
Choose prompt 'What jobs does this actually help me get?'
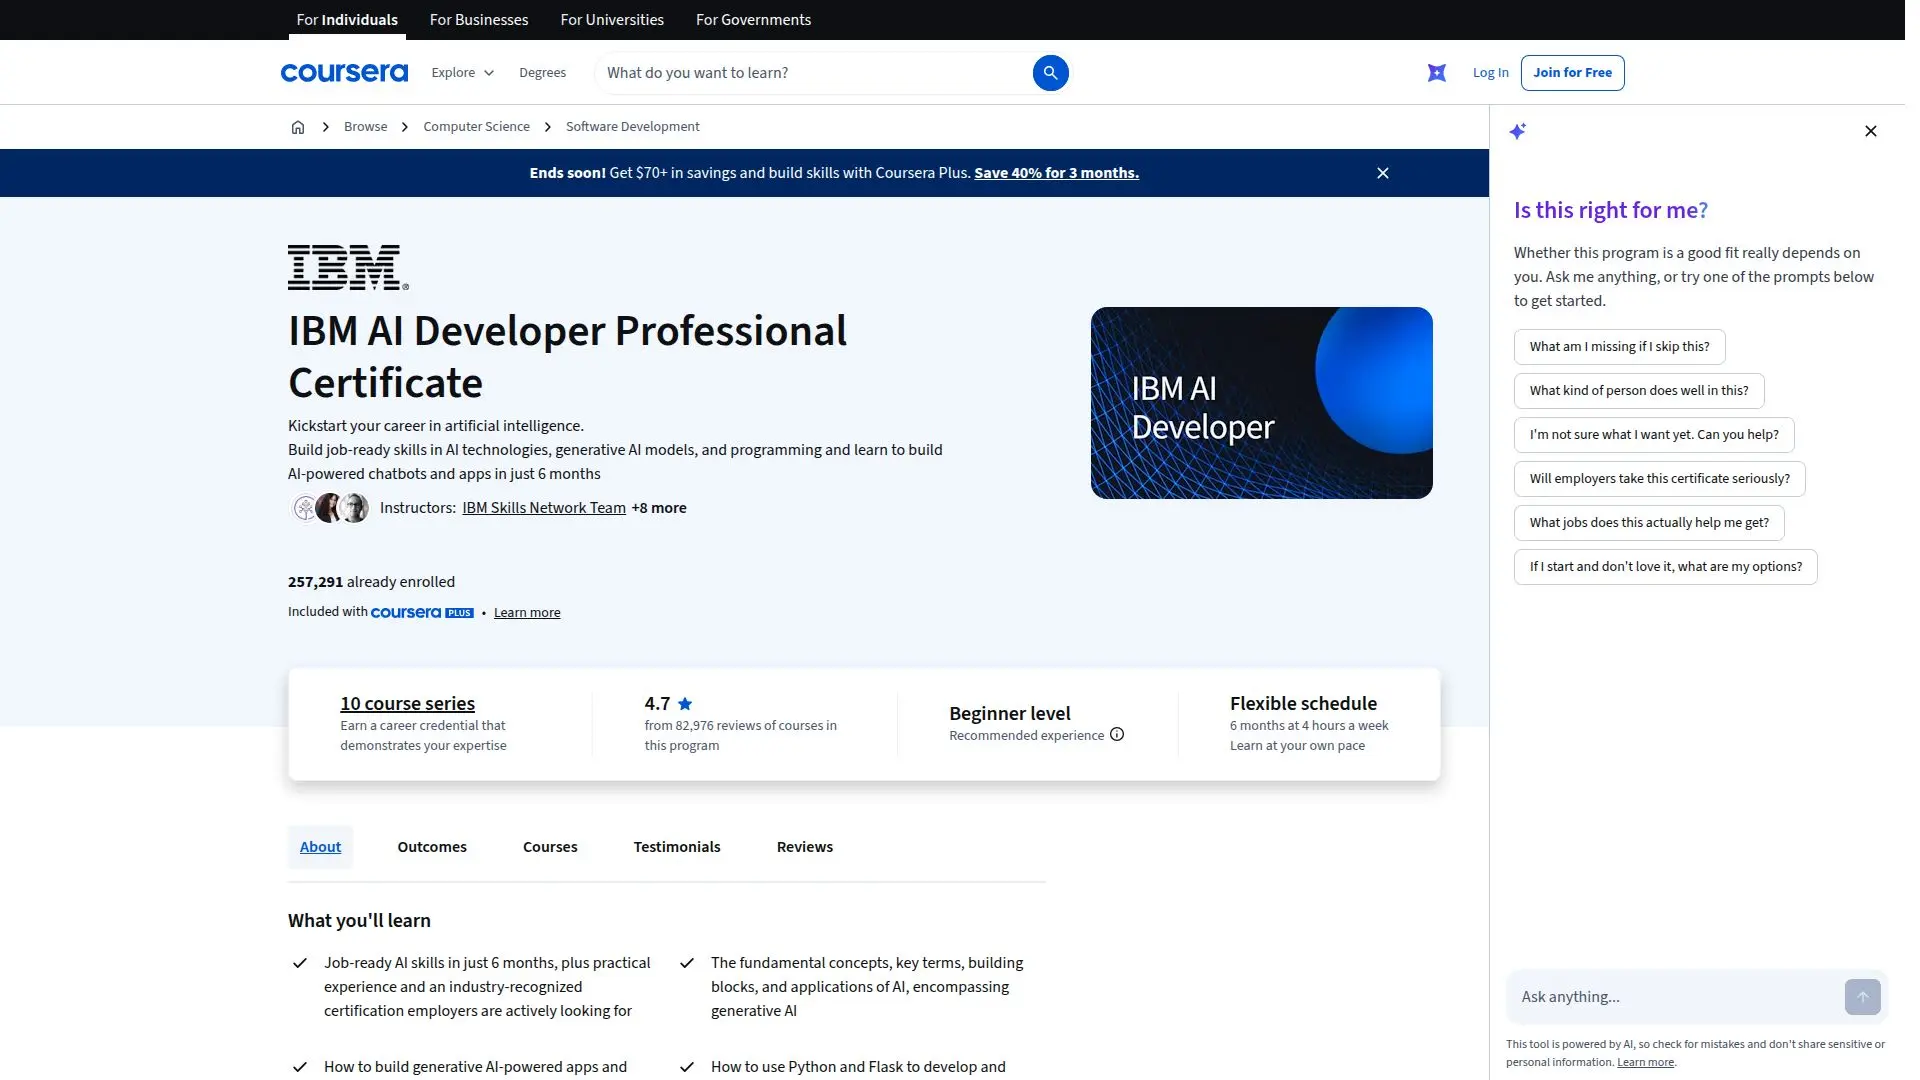[1649, 523]
